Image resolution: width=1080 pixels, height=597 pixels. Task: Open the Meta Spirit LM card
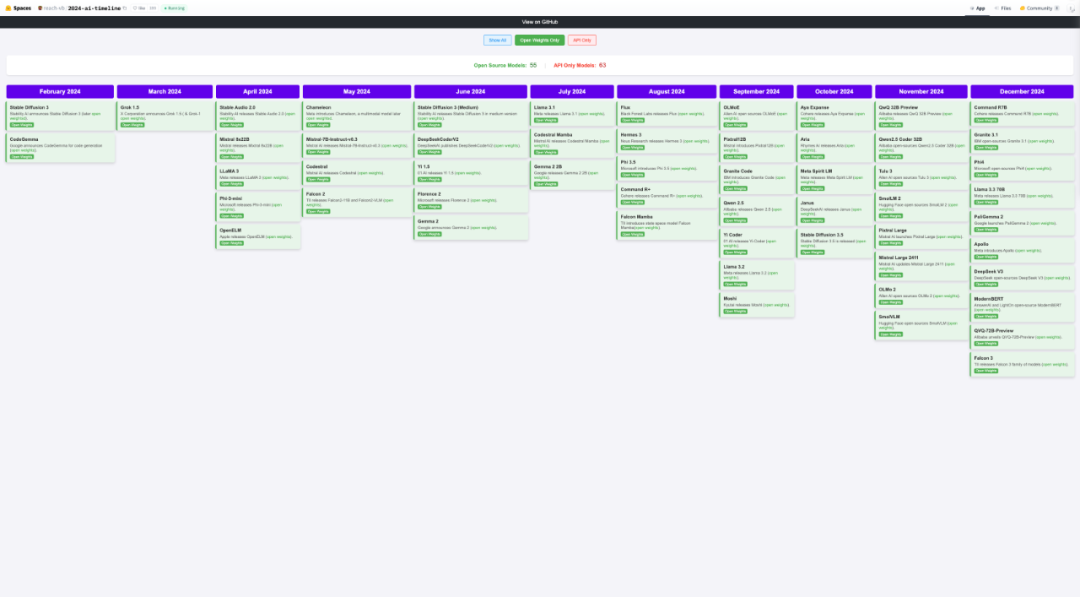pos(834,180)
